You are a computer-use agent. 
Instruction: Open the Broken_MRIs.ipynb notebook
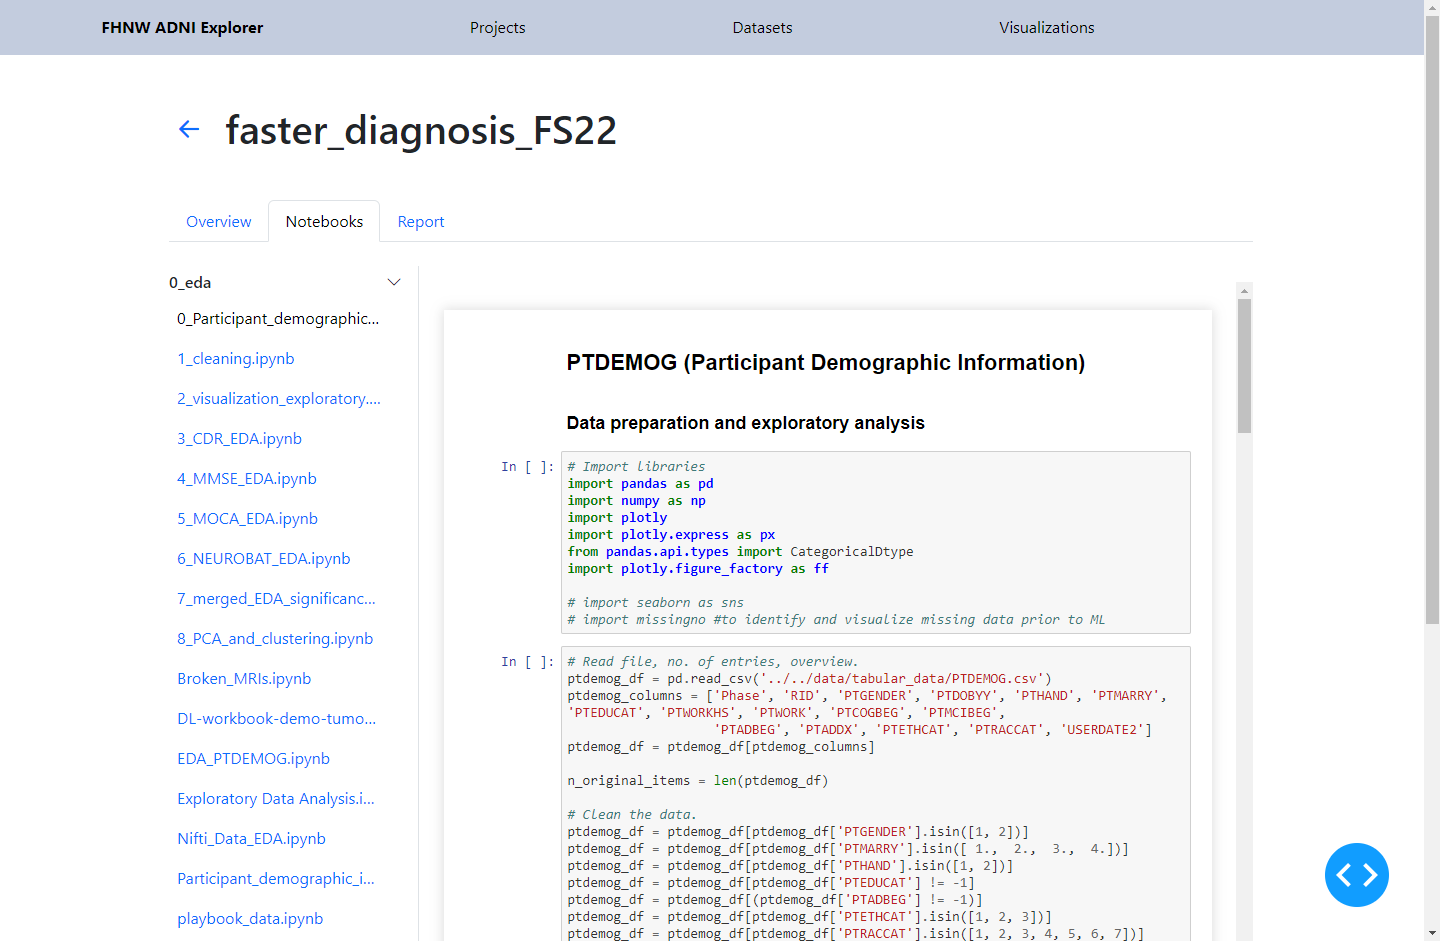point(244,678)
